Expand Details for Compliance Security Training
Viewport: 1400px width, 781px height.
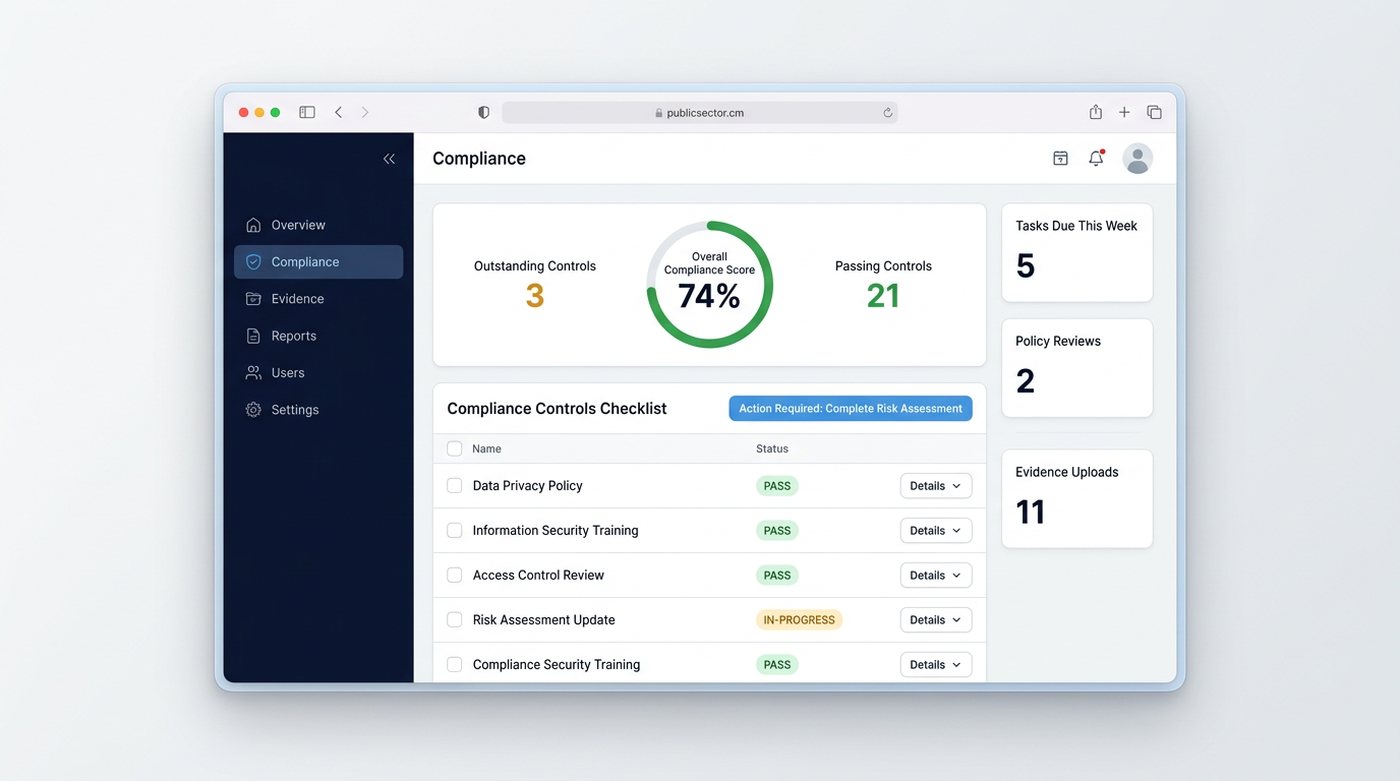pyautogui.click(x=936, y=665)
